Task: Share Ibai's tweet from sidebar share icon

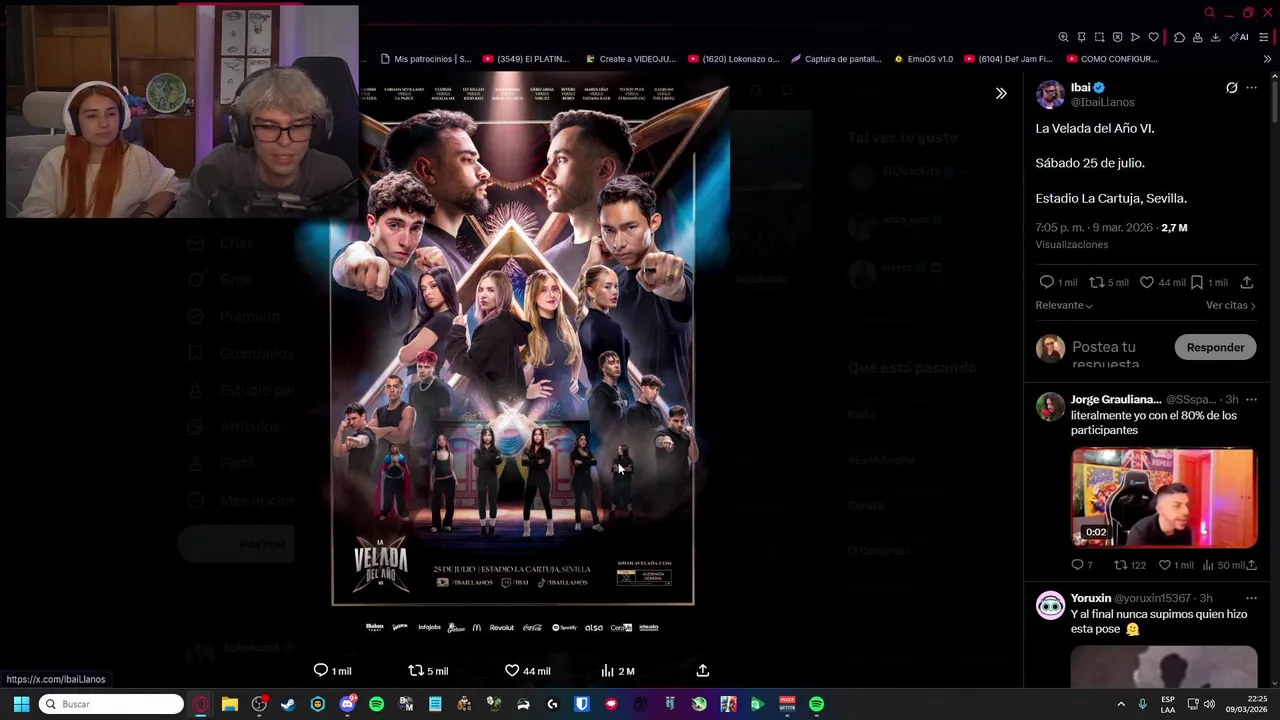Action: (1246, 282)
